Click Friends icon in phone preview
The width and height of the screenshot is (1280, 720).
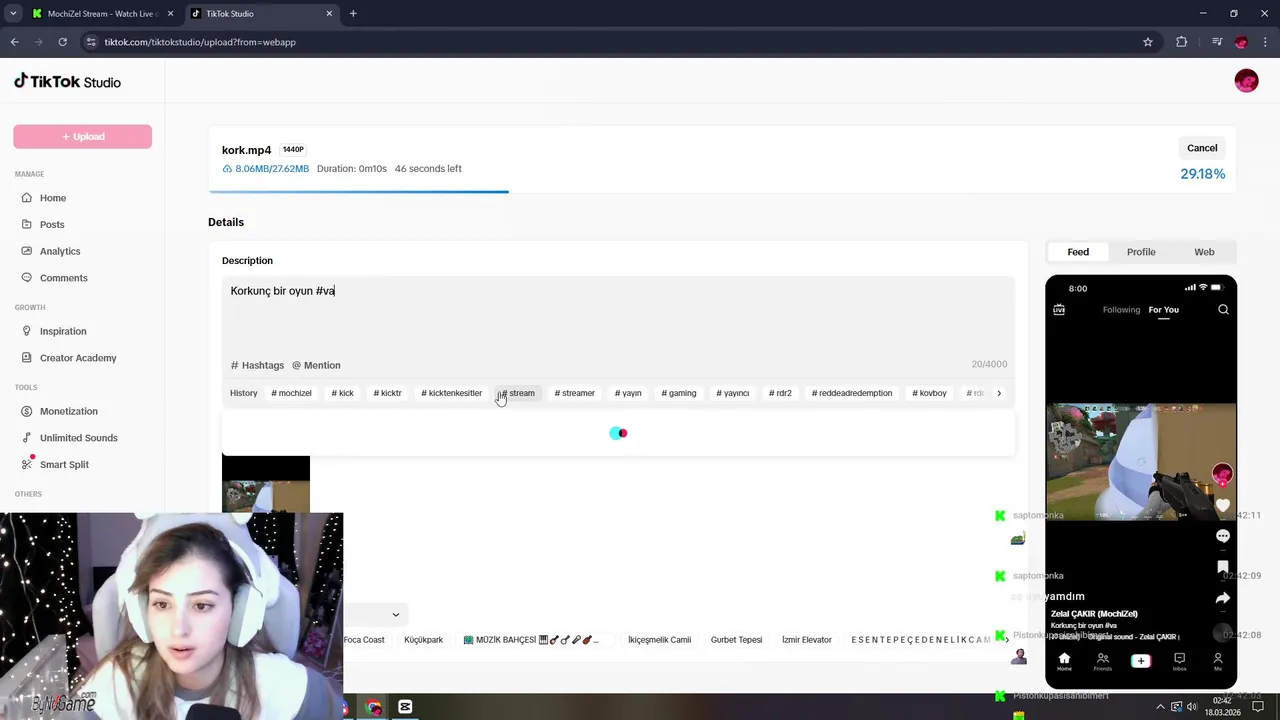(1102, 661)
